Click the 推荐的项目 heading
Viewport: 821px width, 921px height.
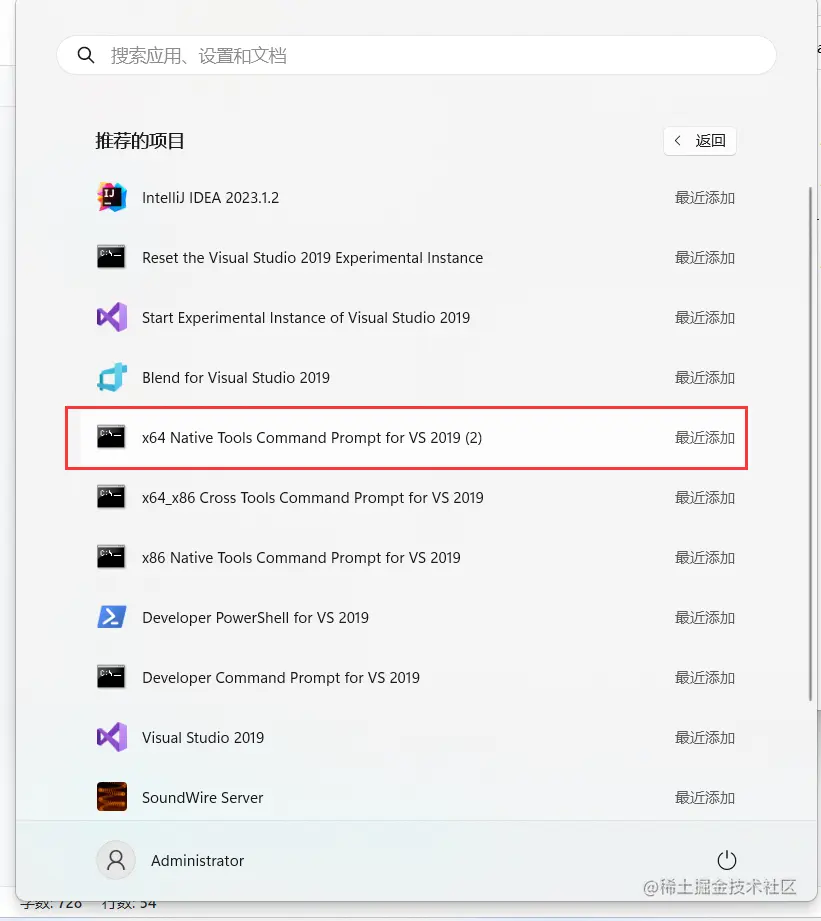tap(140, 141)
